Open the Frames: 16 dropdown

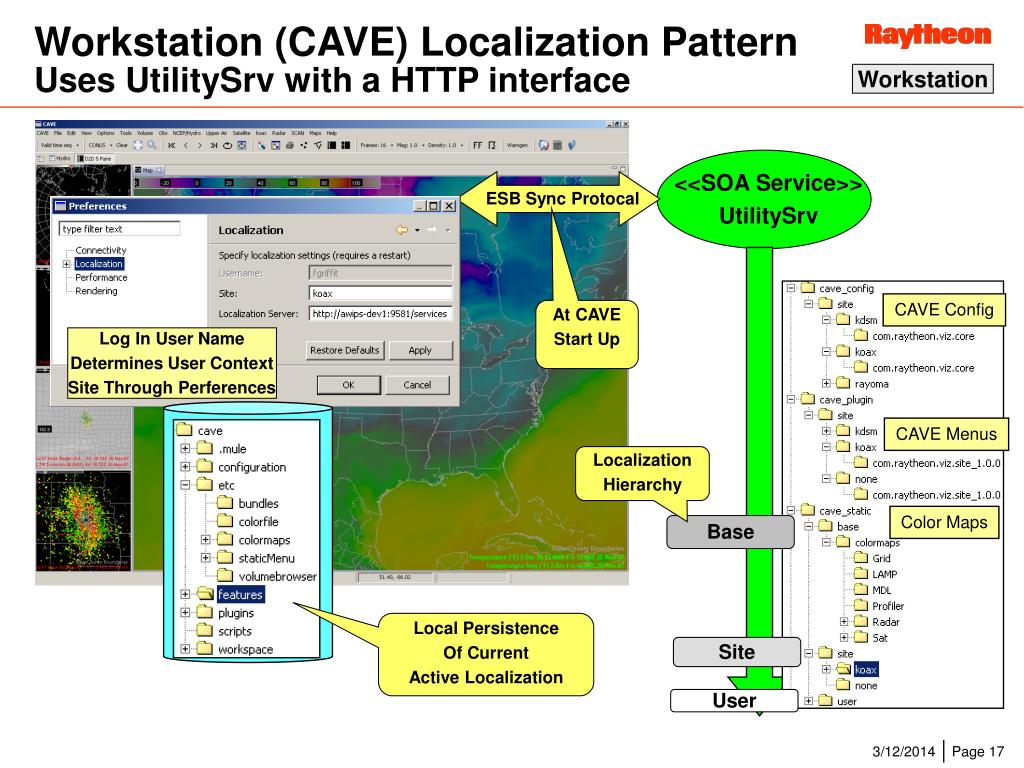376,145
